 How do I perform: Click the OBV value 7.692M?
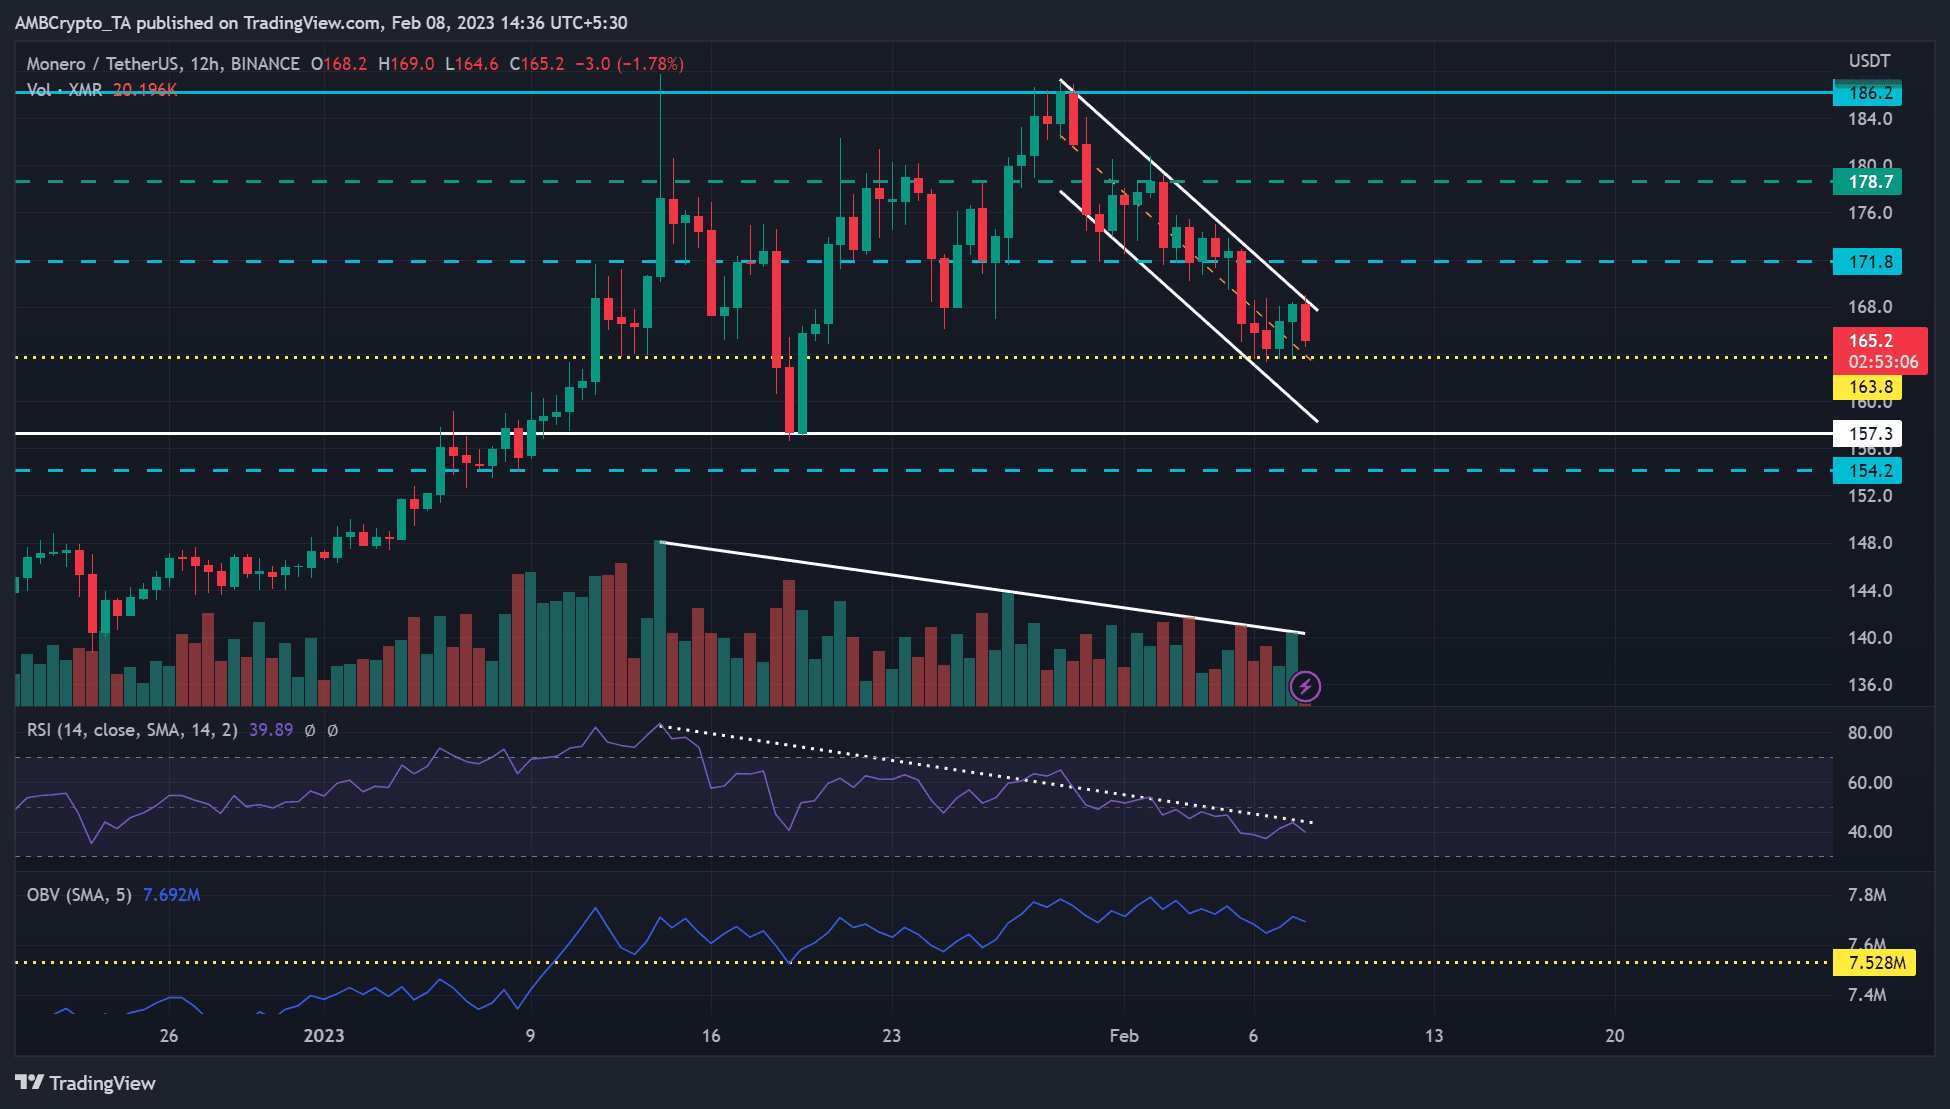(171, 895)
